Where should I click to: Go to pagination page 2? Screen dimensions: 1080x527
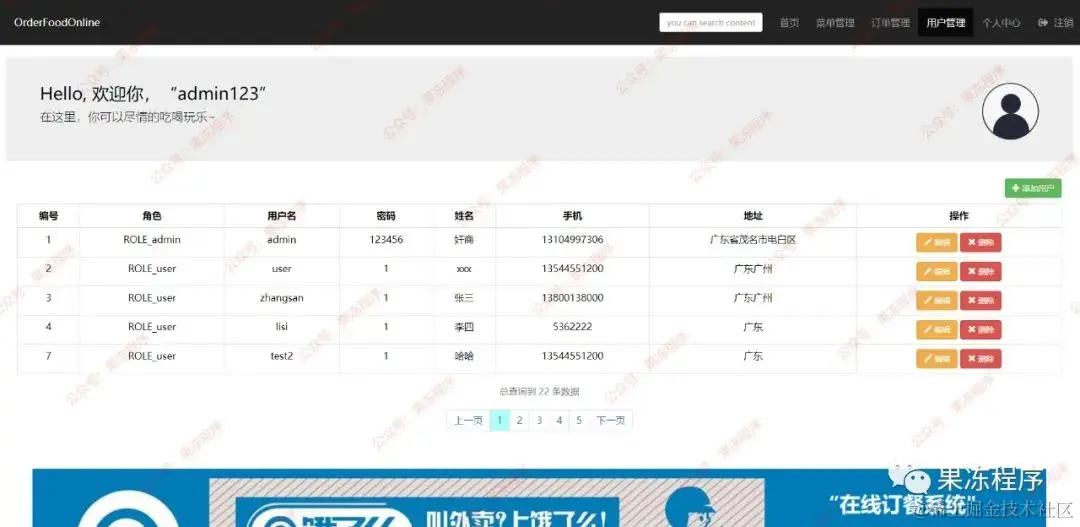coord(519,420)
